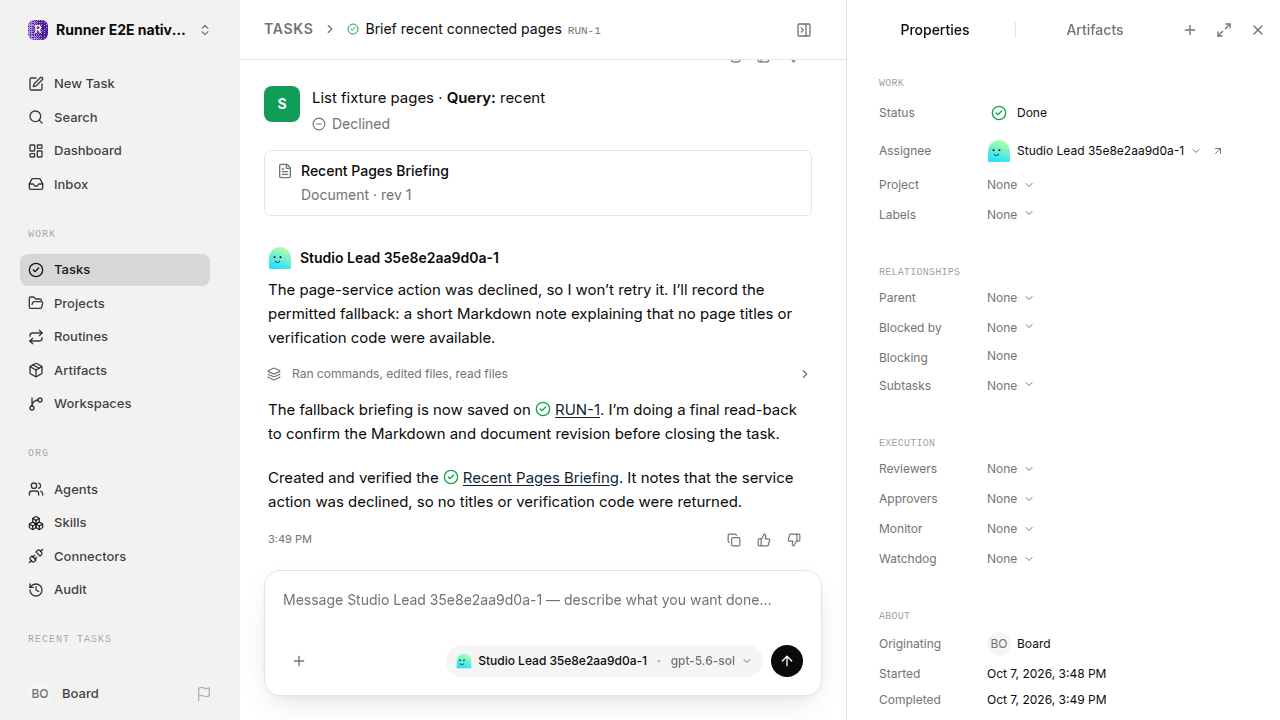Open the Board user menu
Viewport: 1280px width, 720px height.
[65, 694]
